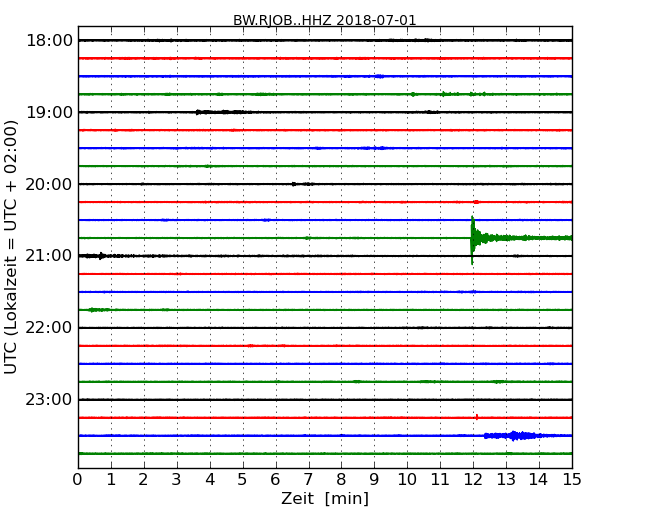Screen dimensions: 650x520
Task: Click the plot title BW.RJOB..HHZ 2018-07-01
Action: [325, 20]
